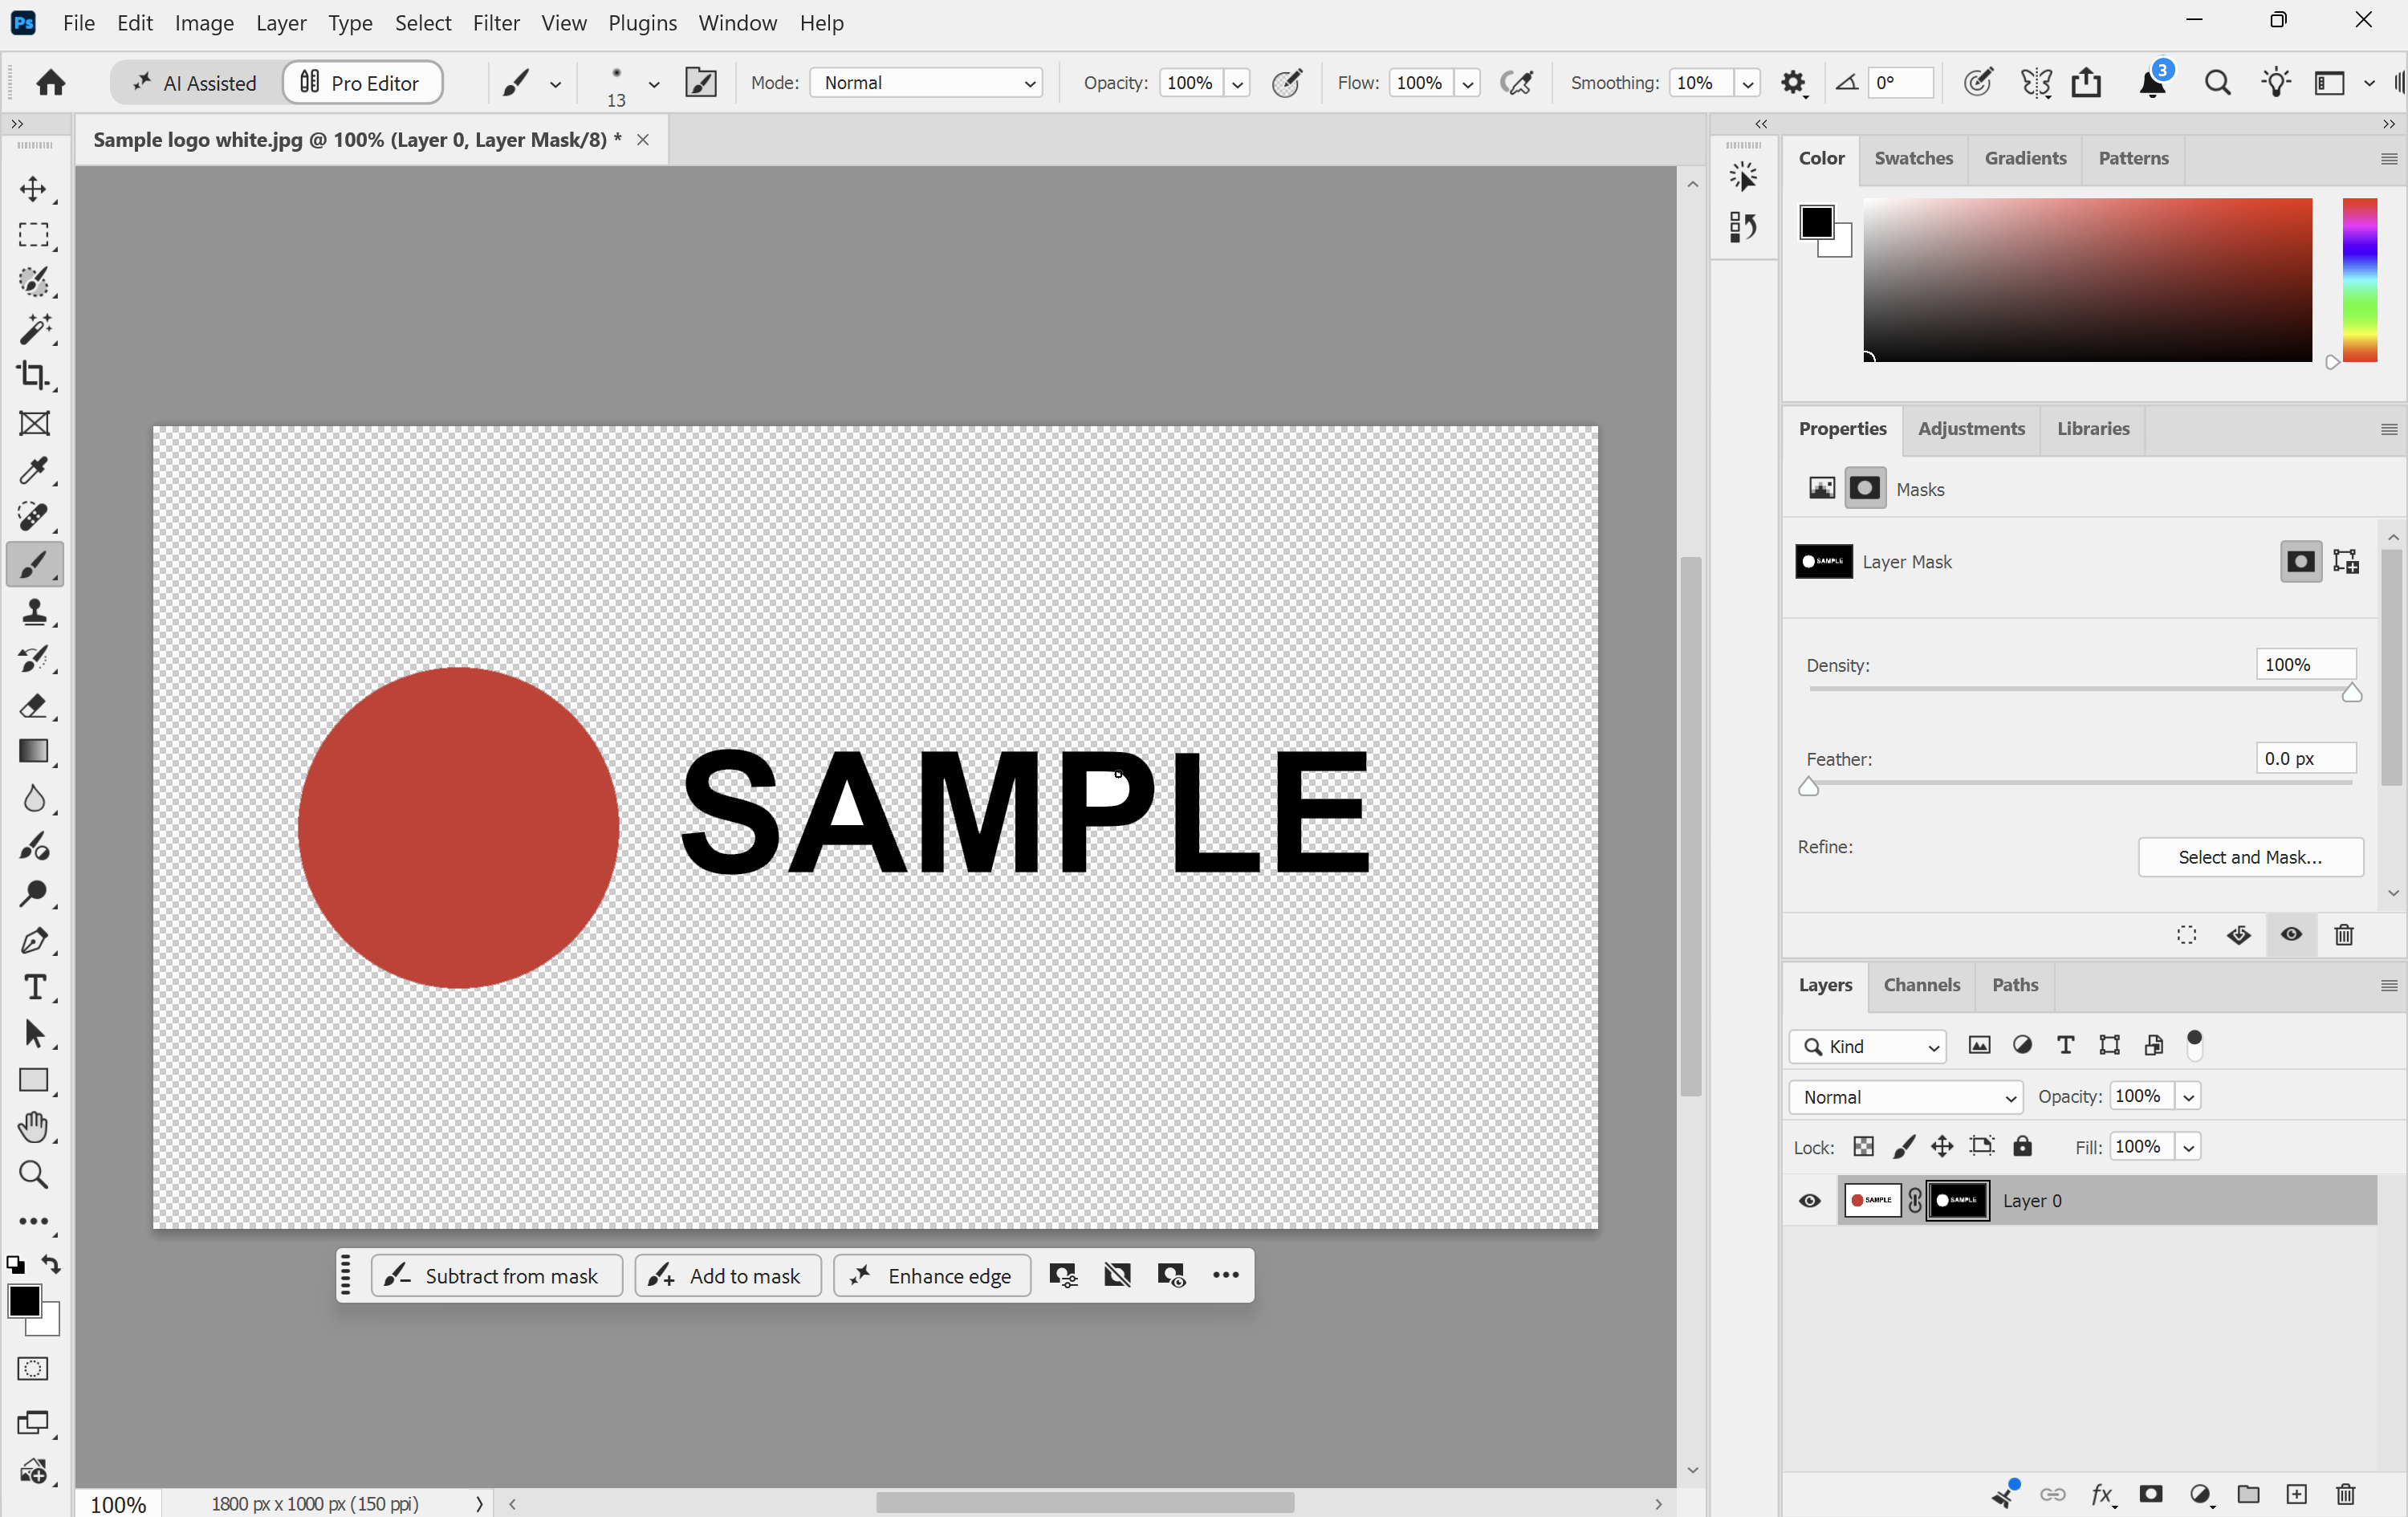
Task: Open the layer blend mode dropdown
Action: 1906,1097
